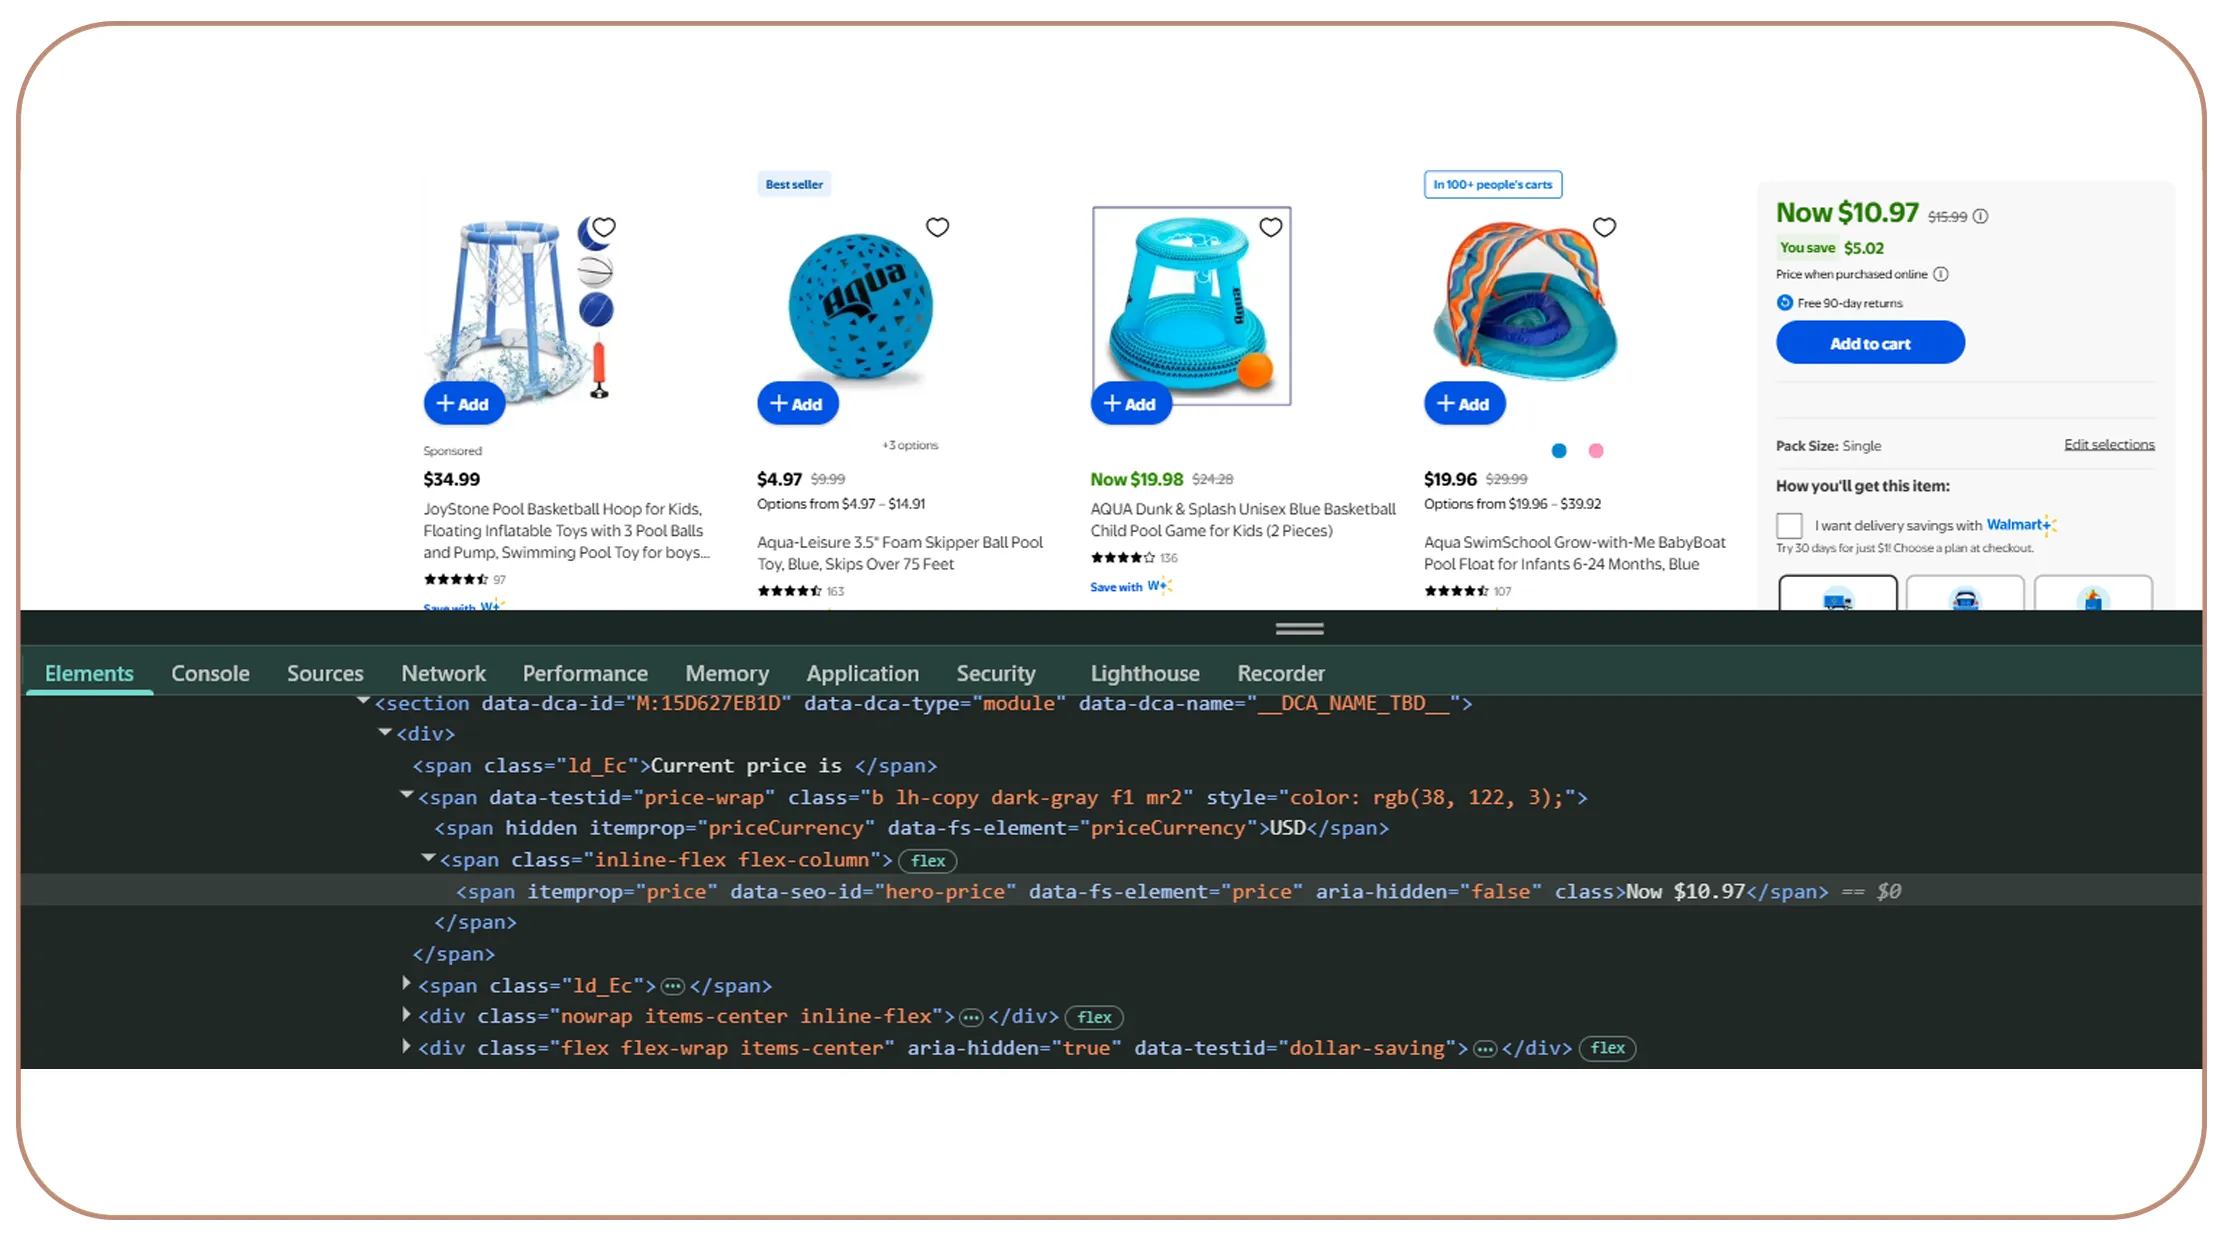The width and height of the screenshot is (2223, 1240).
Task: Click ellipsis in div nowrap items-center row
Action: tap(971, 1018)
